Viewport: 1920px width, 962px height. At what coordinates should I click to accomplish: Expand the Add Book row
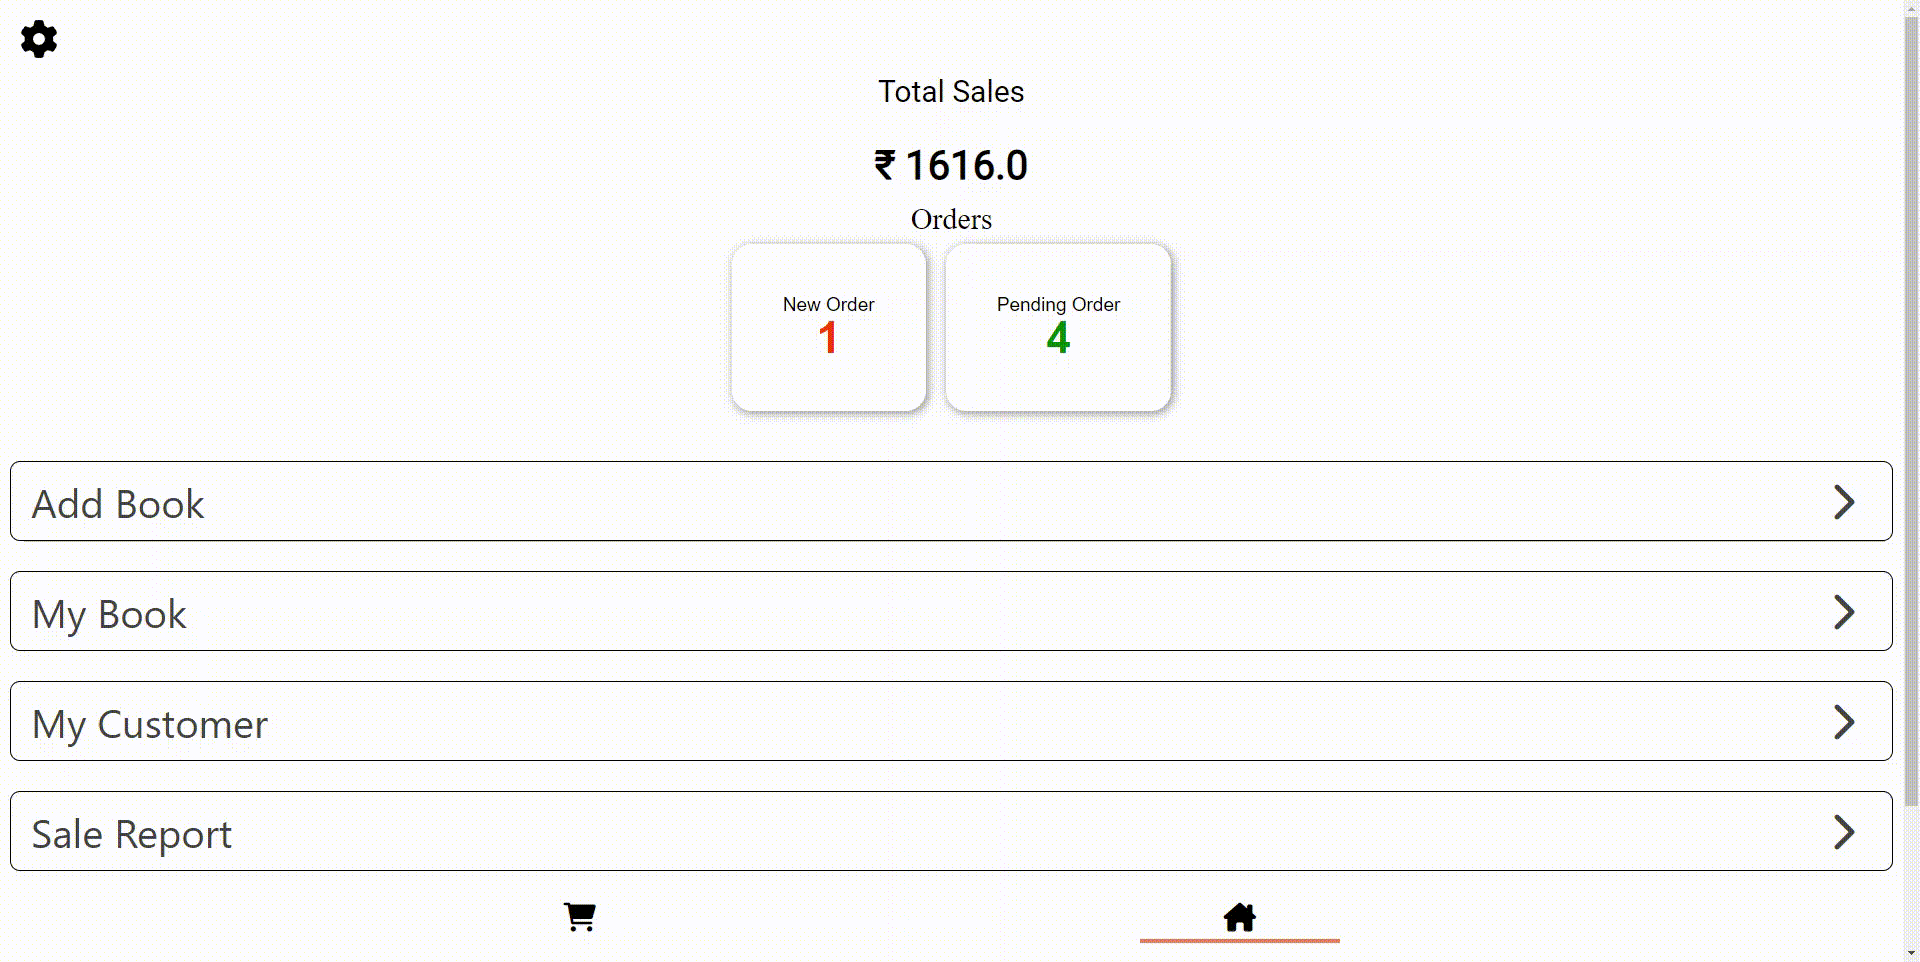click(x=950, y=501)
